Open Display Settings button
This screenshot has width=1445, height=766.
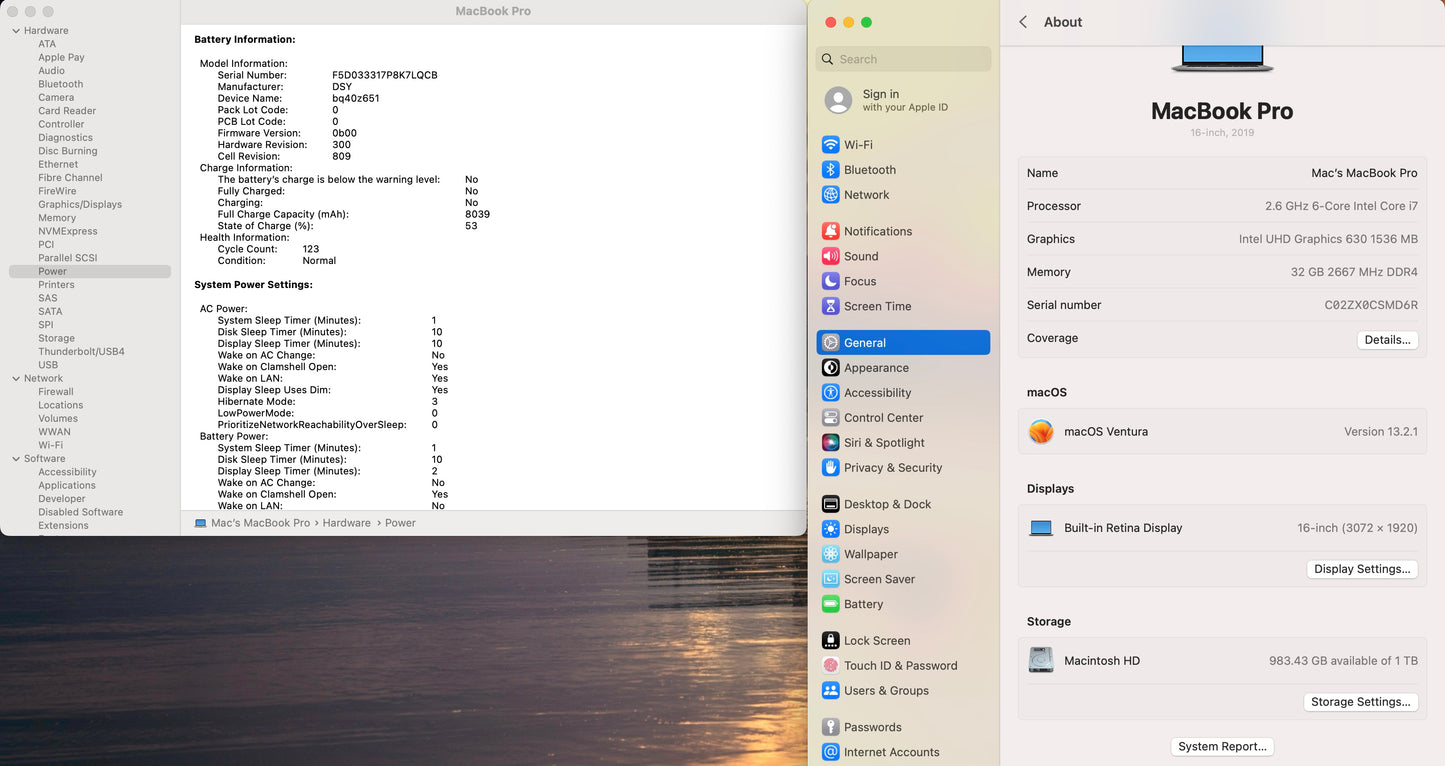pos(1362,569)
